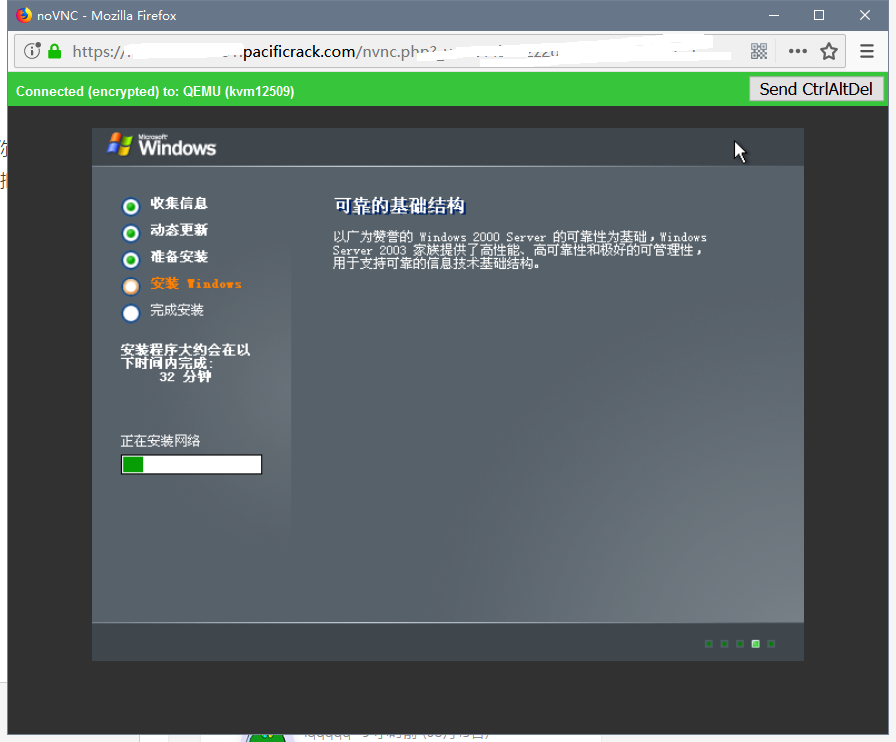Click the Send CtrlAltDel button

pos(816,89)
